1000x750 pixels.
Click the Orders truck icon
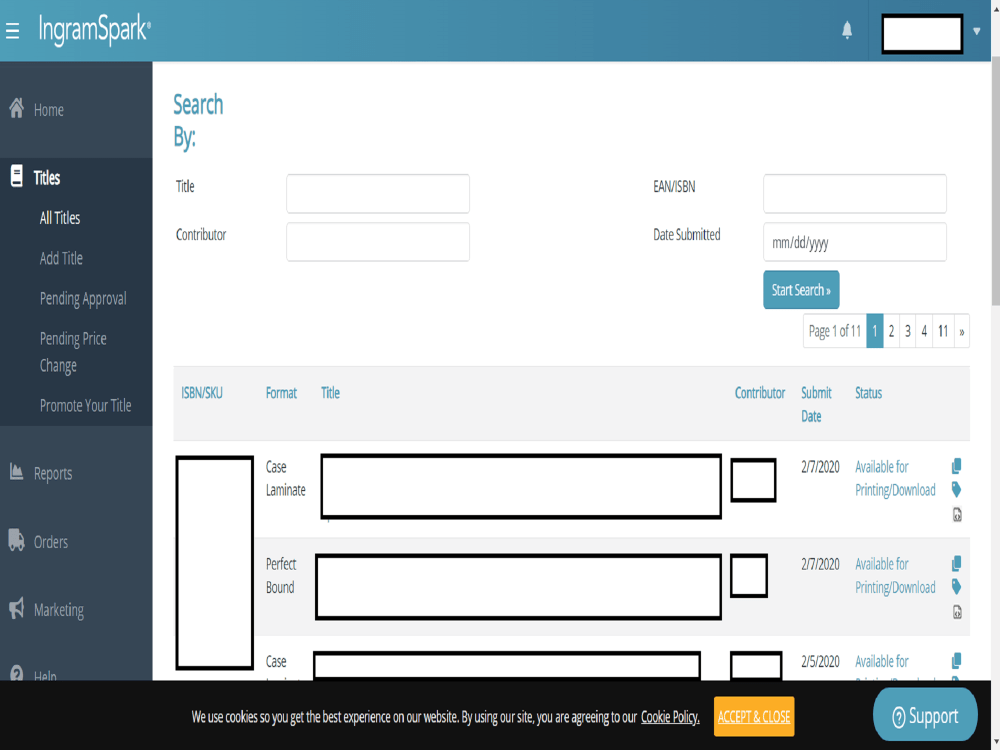coord(17,540)
